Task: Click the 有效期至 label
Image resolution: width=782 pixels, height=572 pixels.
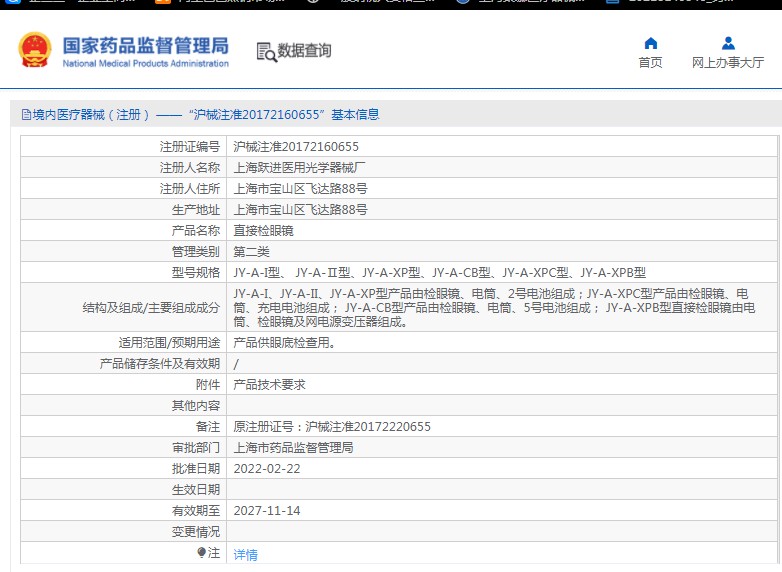Action: (196, 511)
